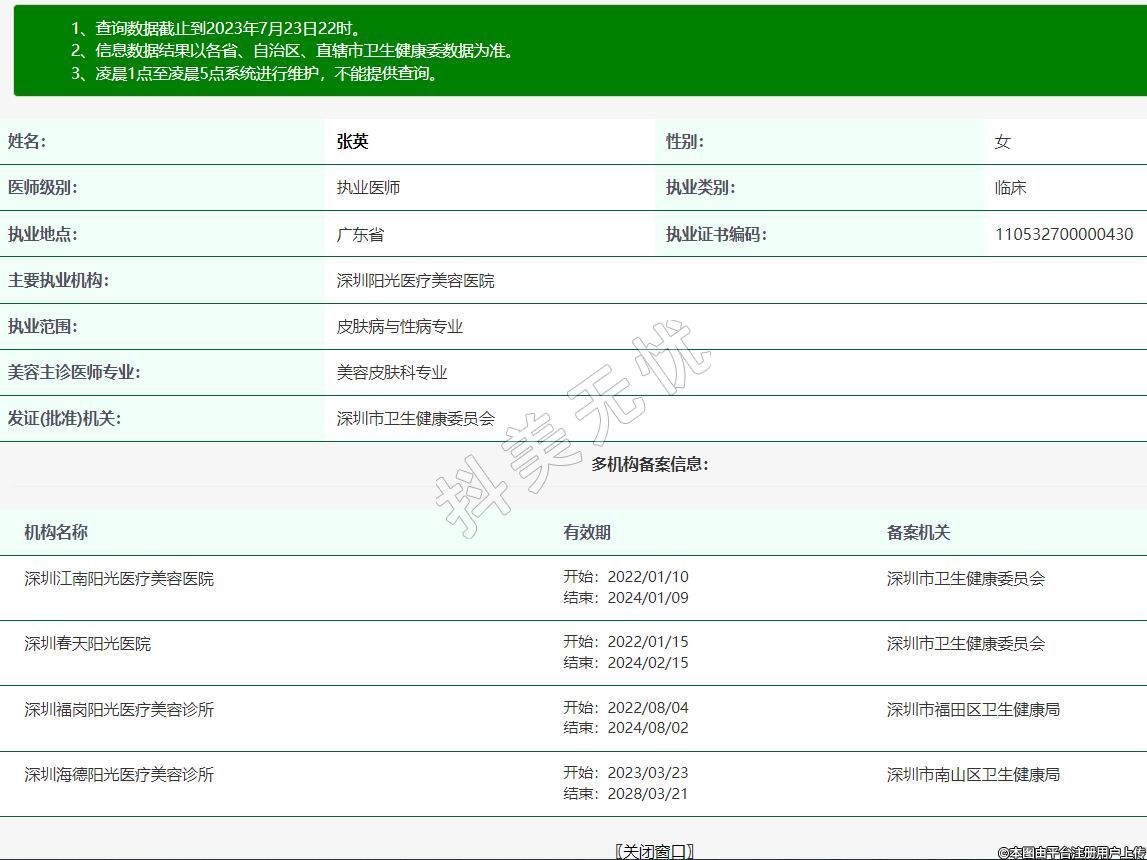Select the certificate number 110532700000430

(1063, 234)
